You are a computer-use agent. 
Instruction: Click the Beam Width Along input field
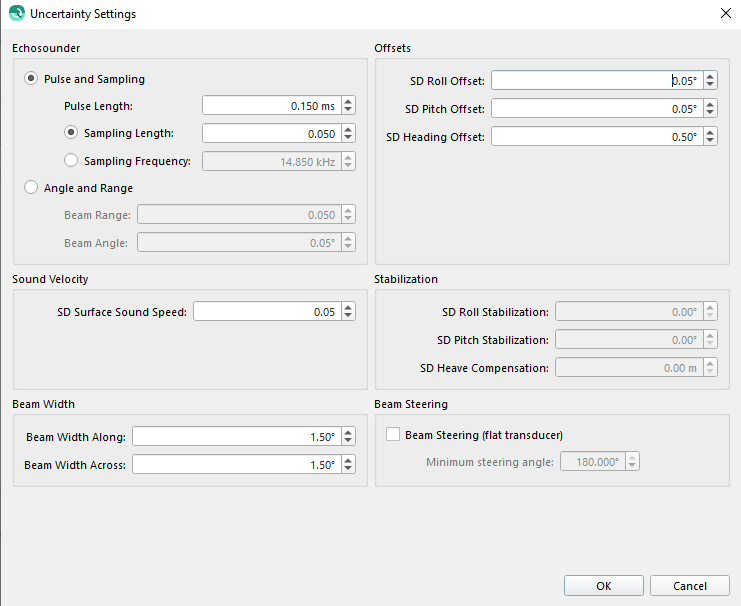point(235,437)
